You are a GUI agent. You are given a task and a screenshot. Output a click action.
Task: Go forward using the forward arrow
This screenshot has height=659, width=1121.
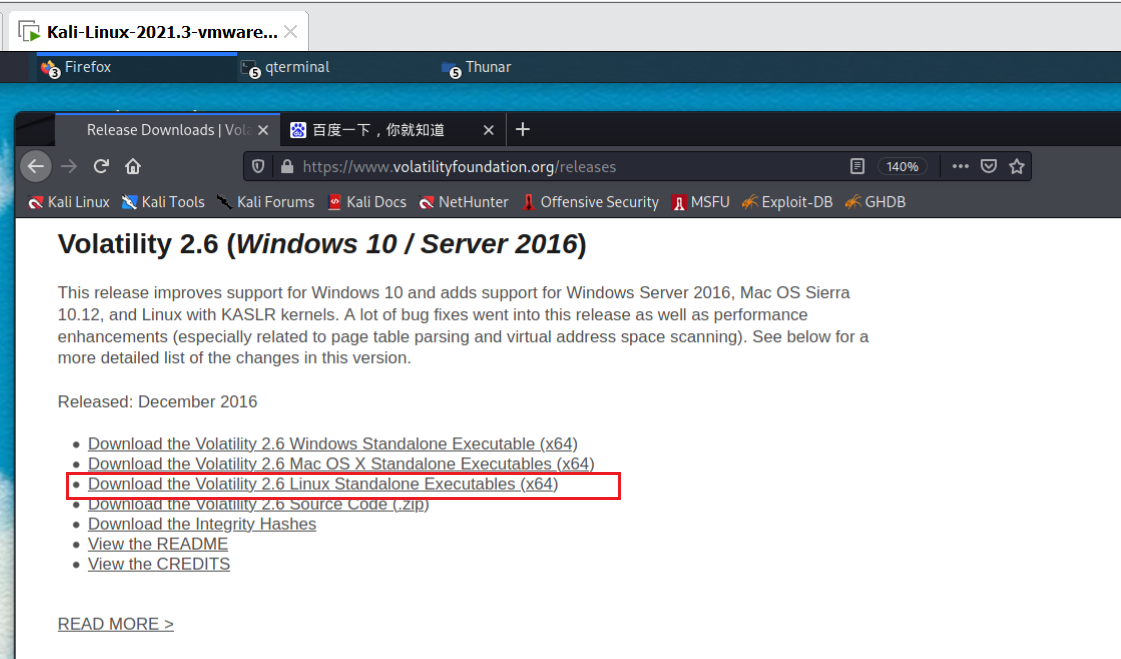[69, 167]
